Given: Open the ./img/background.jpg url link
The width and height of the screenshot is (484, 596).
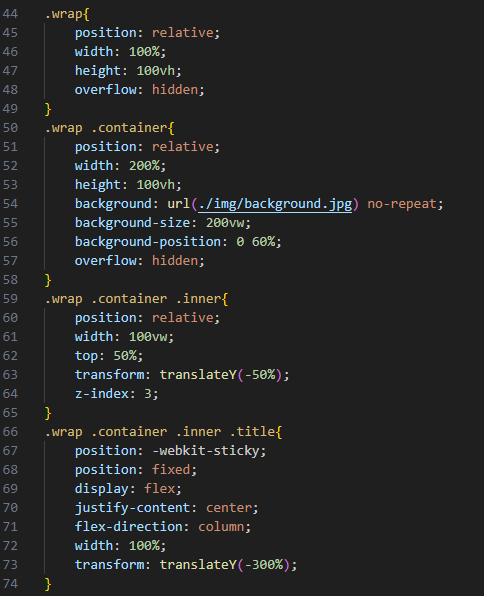Looking at the screenshot, I should (x=275, y=204).
